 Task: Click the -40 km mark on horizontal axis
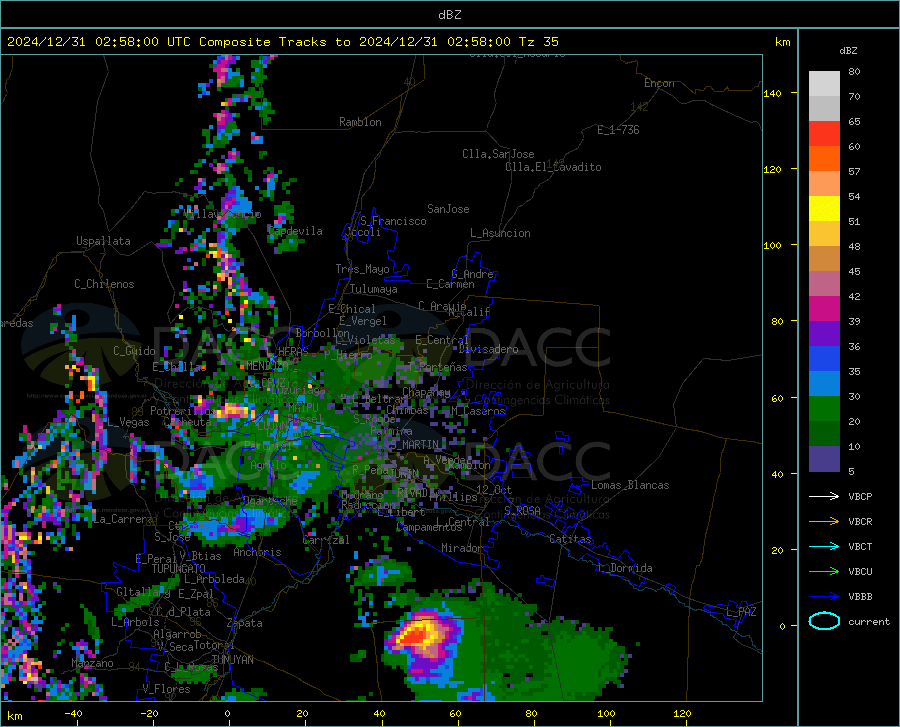(x=73, y=713)
